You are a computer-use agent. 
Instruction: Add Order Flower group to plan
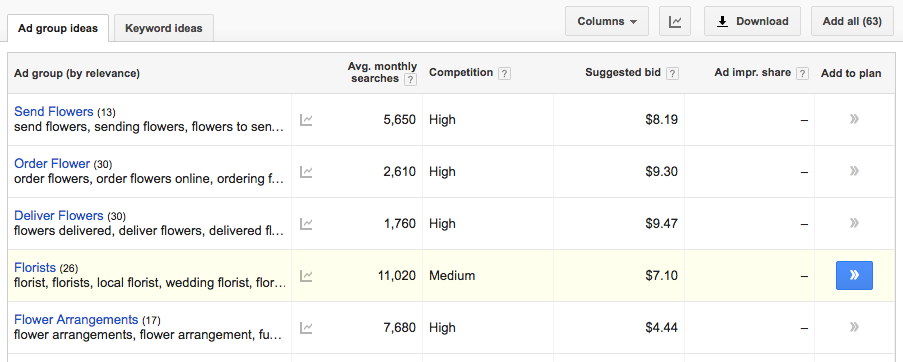854,171
